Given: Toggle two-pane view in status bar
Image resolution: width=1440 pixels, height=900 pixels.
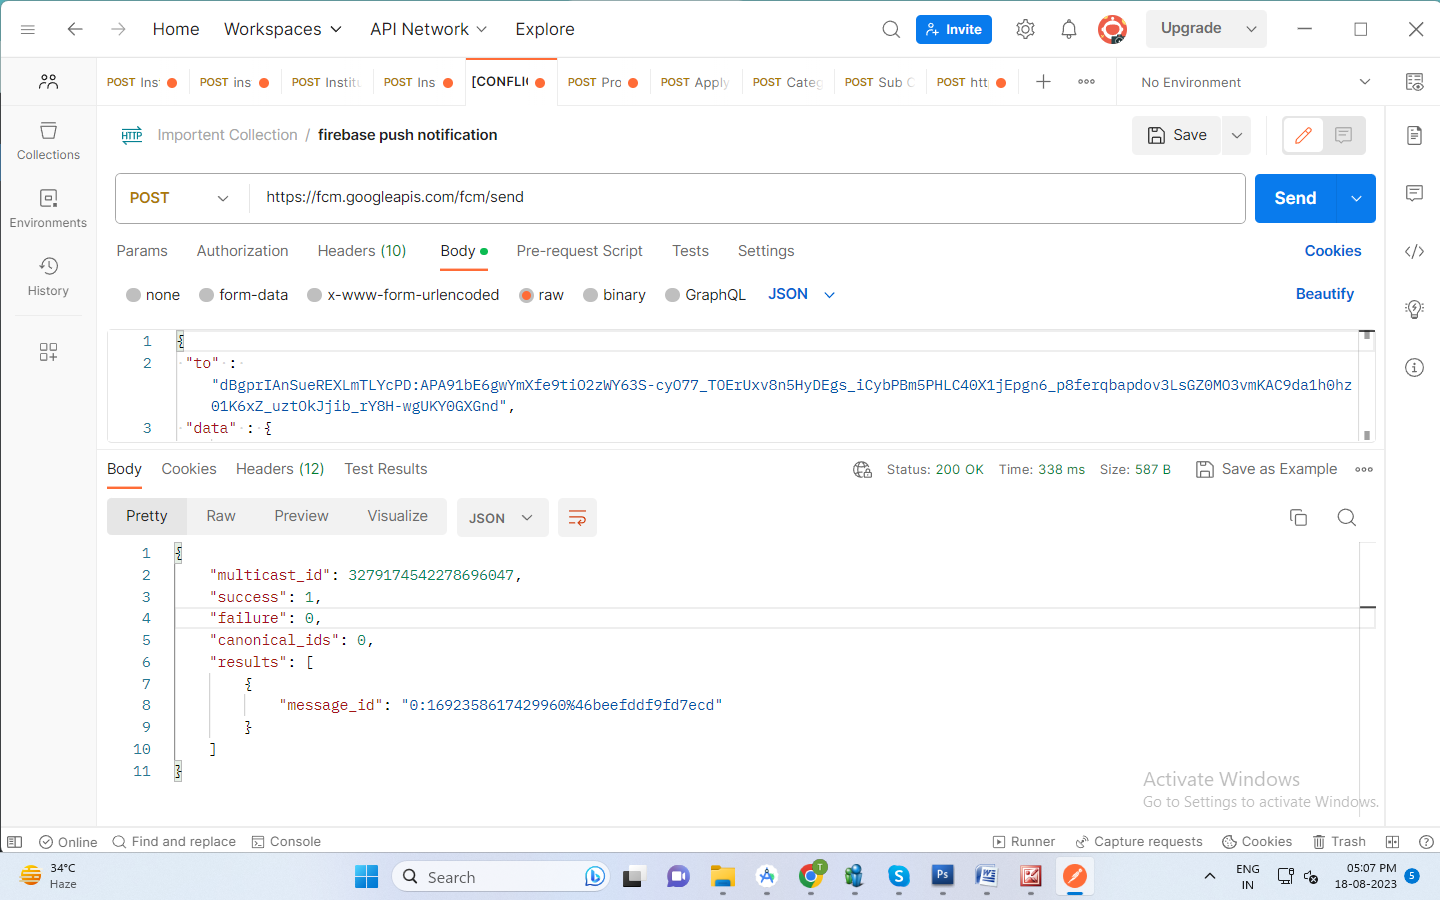Looking at the screenshot, I should coord(1392,842).
